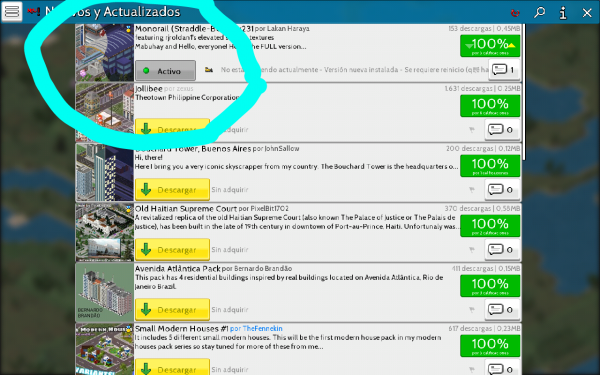600x375 pixels.
Task: Open Bouchard Tower comments button
Action: (502, 189)
